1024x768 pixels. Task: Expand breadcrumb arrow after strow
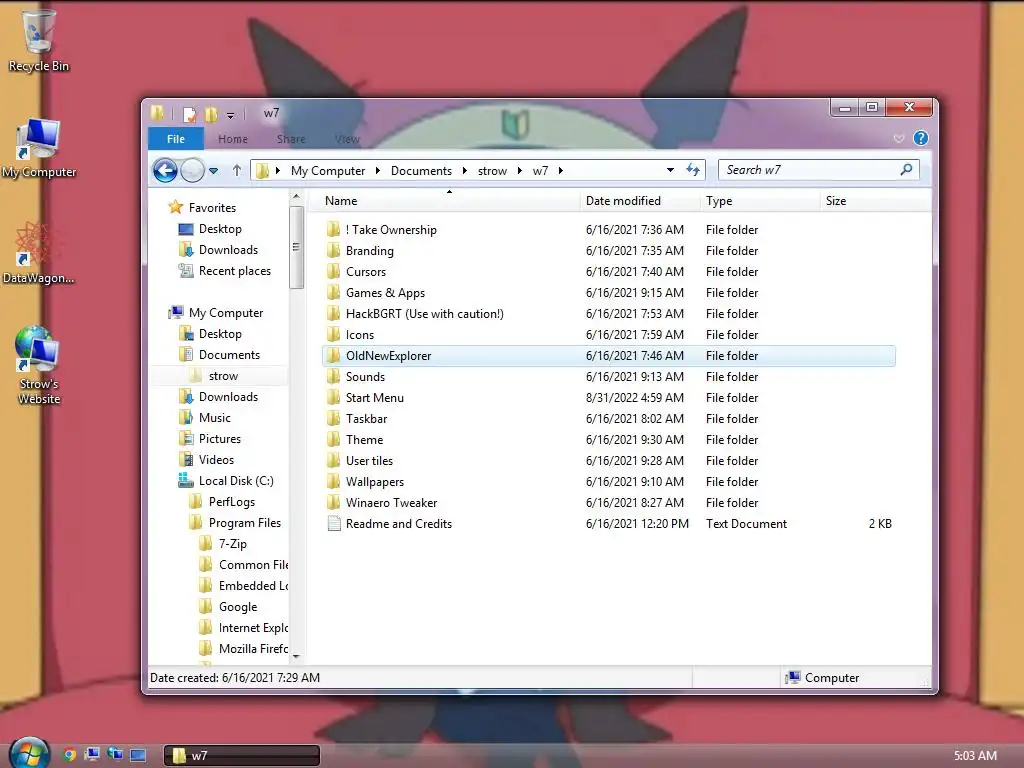(x=519, y=170)
